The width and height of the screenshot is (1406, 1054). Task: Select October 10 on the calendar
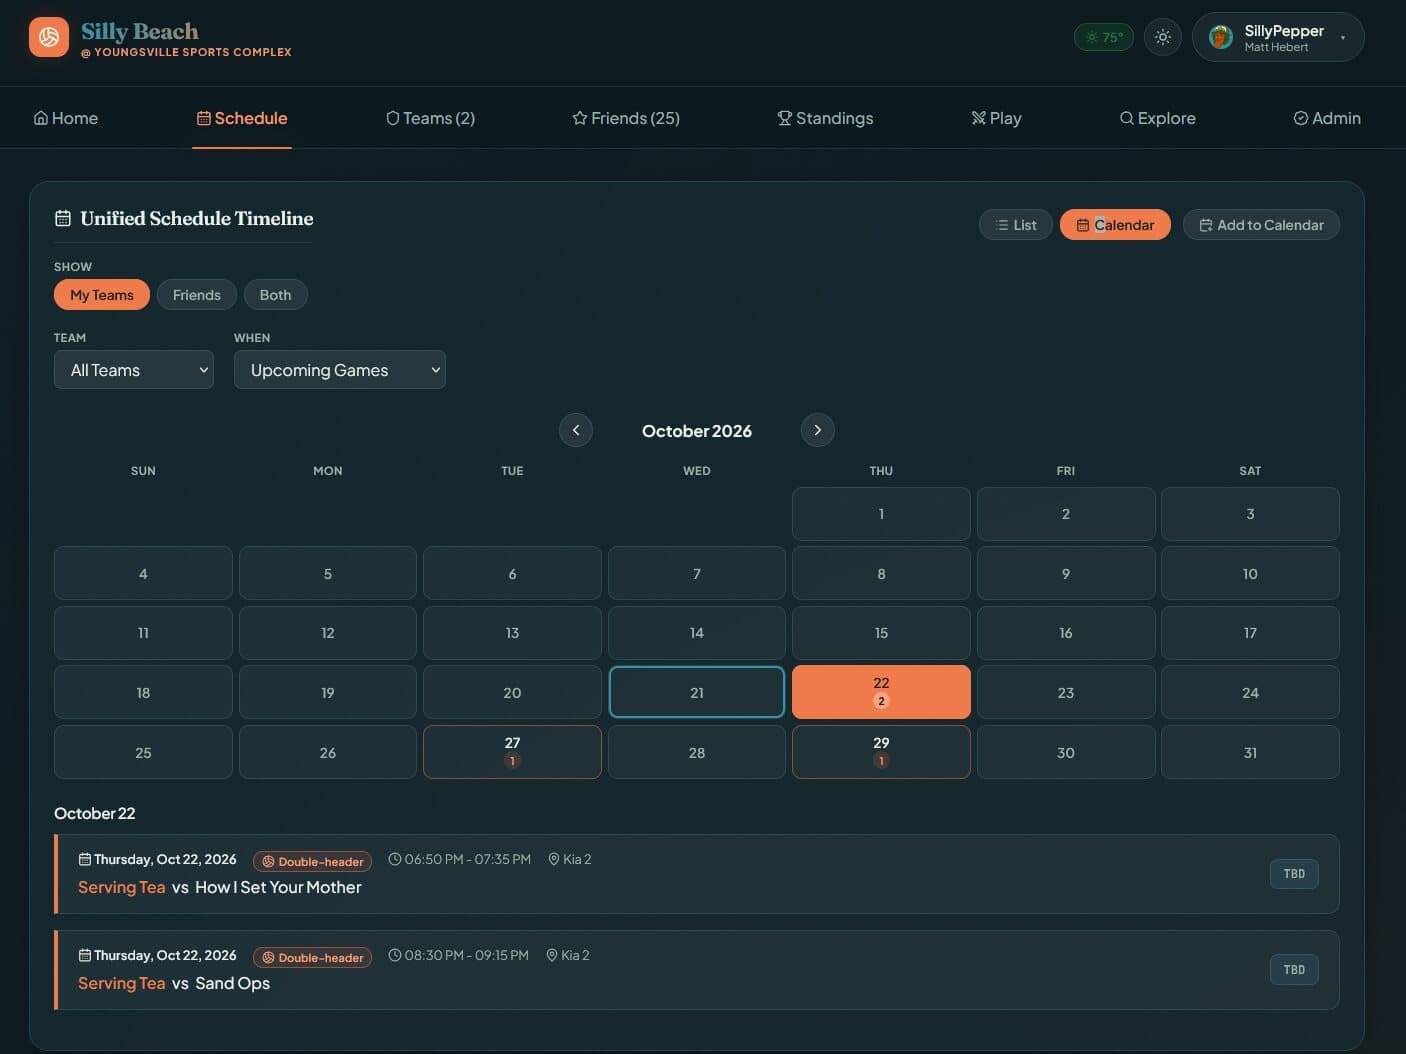(1250, 574)
